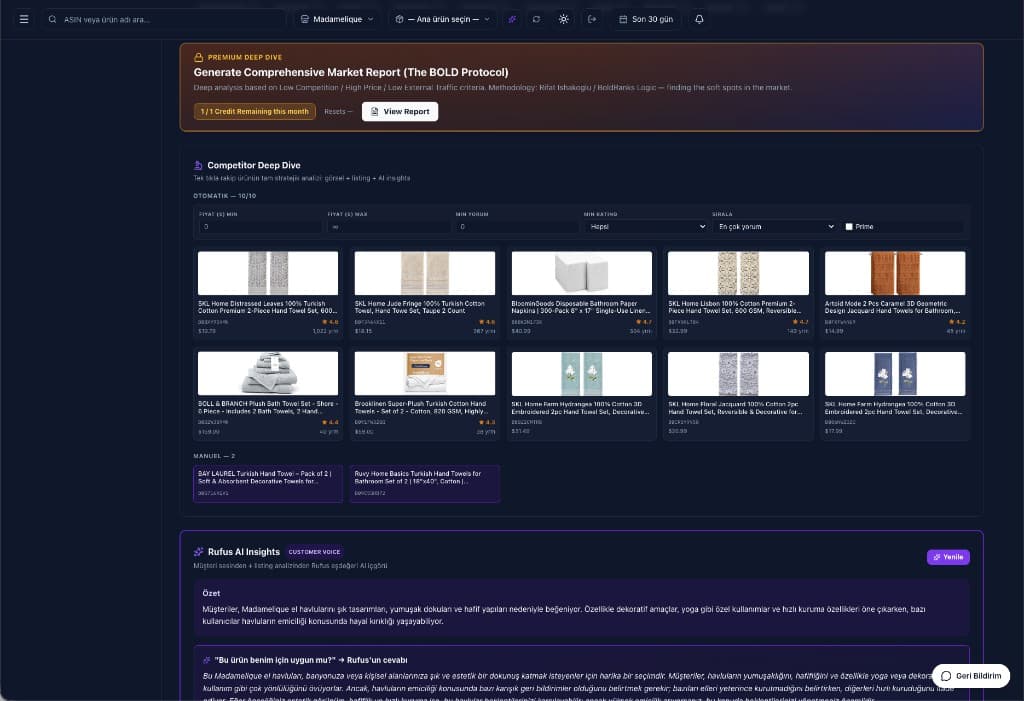Image resolution: width=1024 pixels, height=701 pixels.
Task: Open SKL Home Lisbon hand towel thumbnail
Action: [x=738, y=273]
